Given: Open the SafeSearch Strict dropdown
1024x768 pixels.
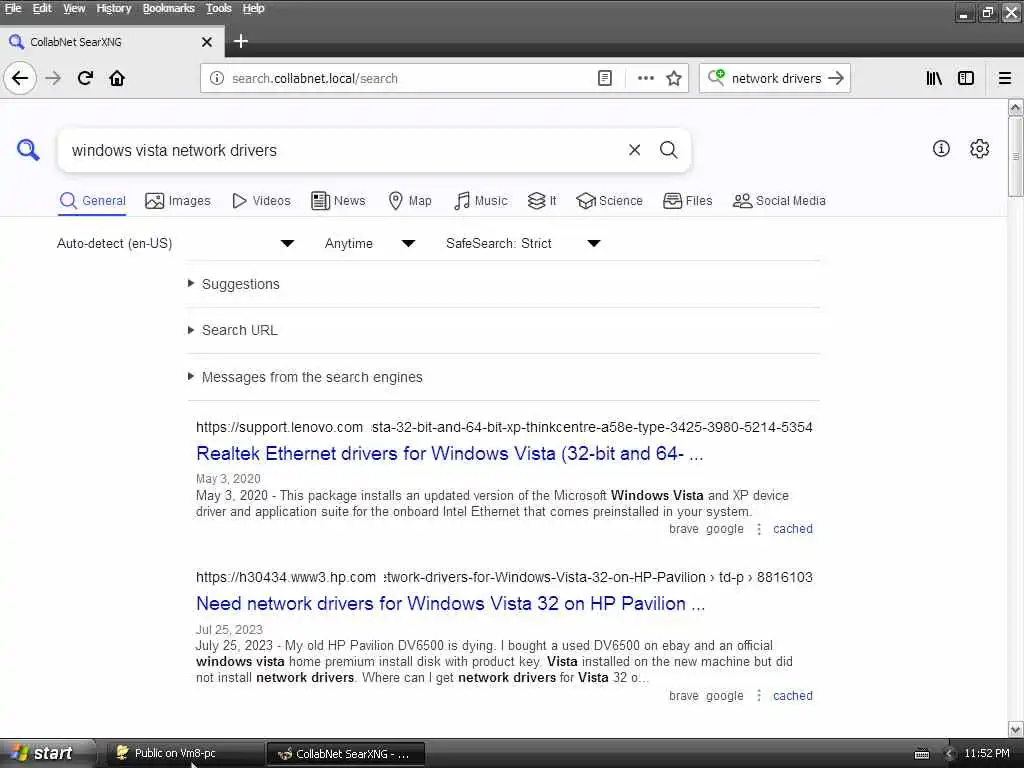Looking at the screenshot, I should (x=523, y=244).
